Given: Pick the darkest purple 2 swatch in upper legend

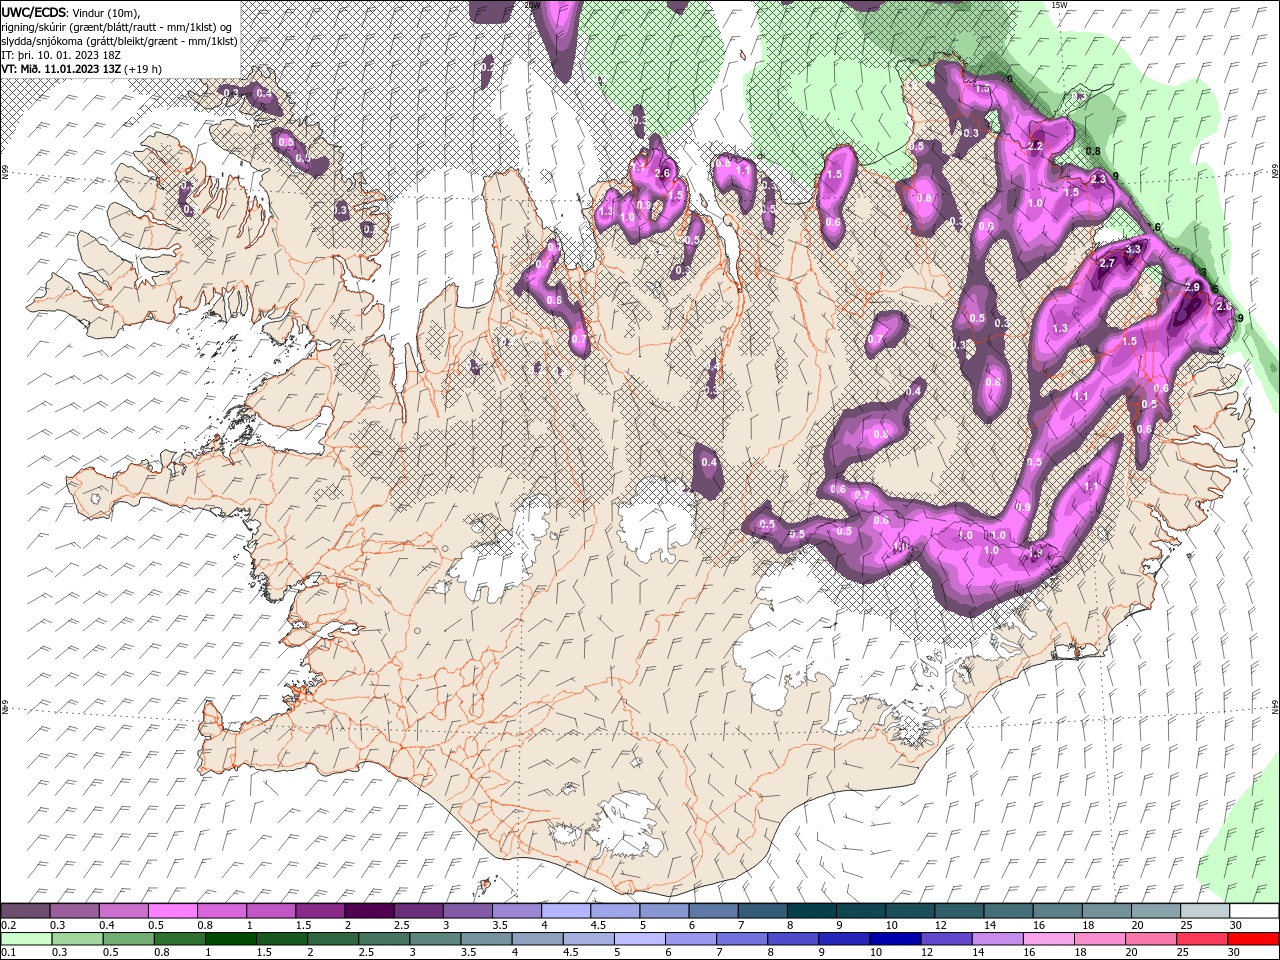Looking at the screenshot, I should (x=369, y=911).
